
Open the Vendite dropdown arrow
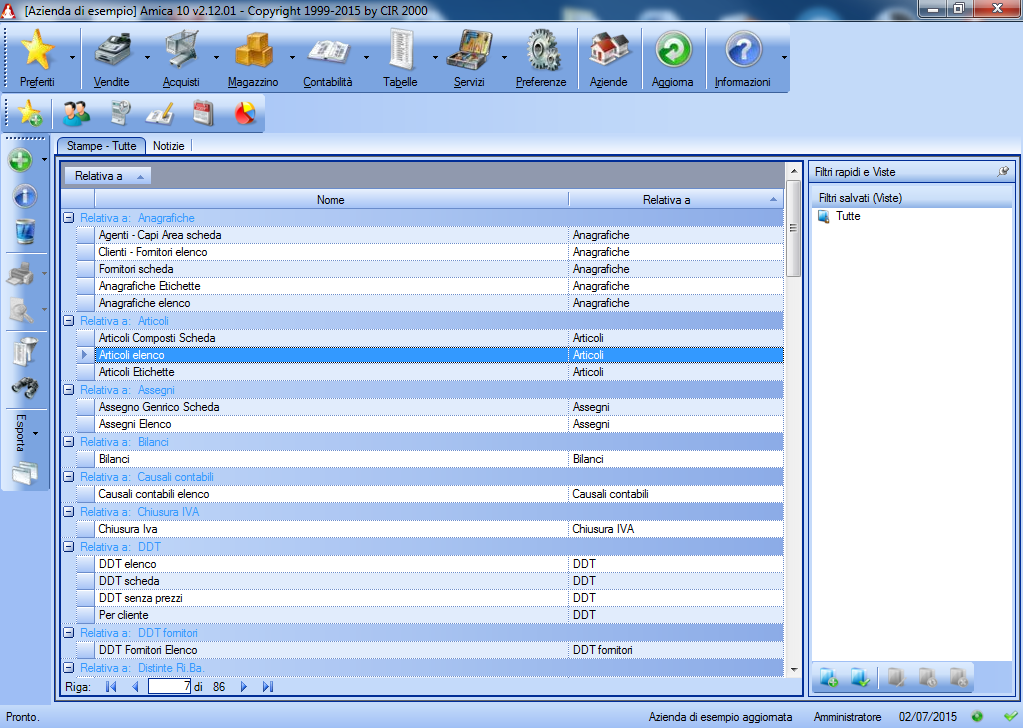tap(147, 57)
